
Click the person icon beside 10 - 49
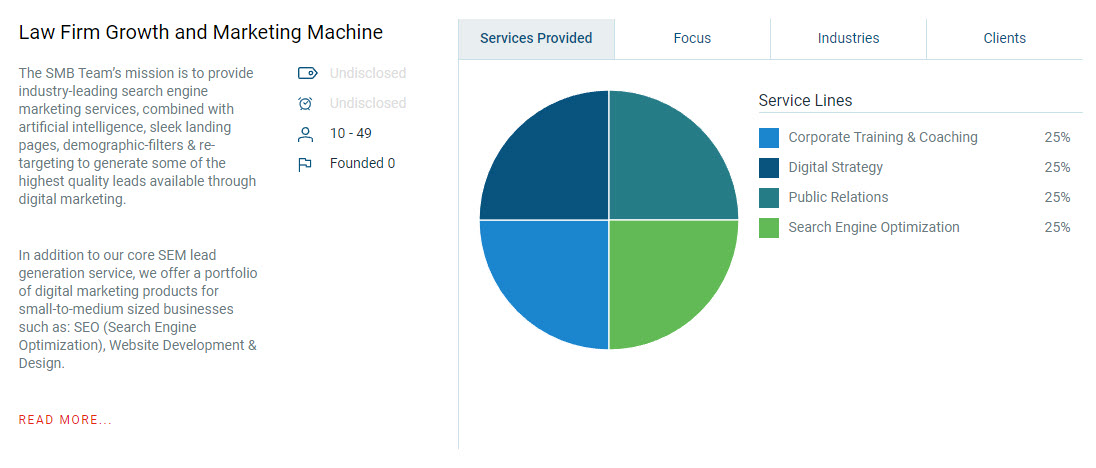[305, 133]
